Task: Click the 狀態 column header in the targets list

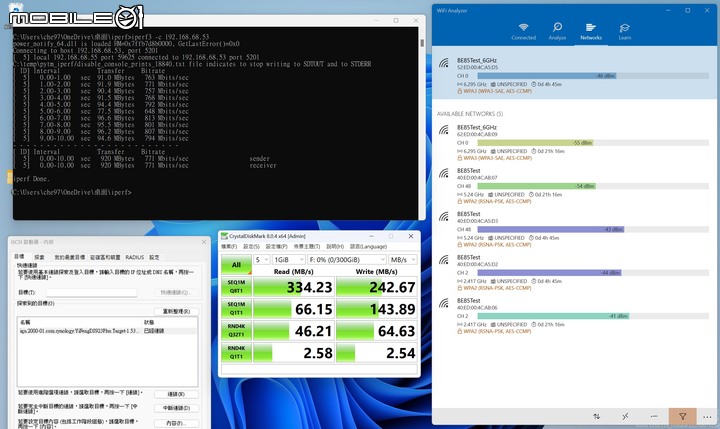Action: [169, 322]
